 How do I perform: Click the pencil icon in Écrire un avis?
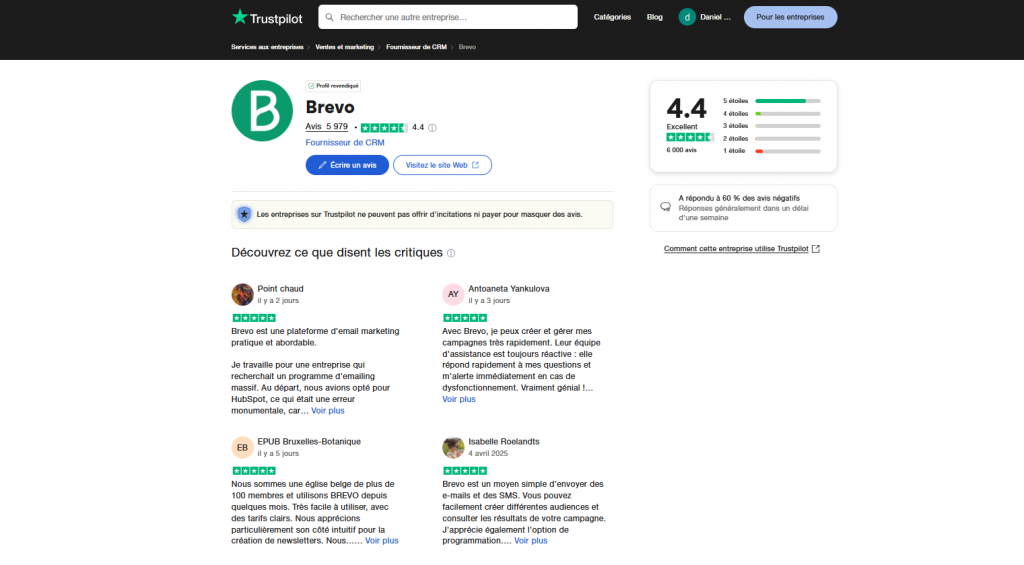point(322,165)
